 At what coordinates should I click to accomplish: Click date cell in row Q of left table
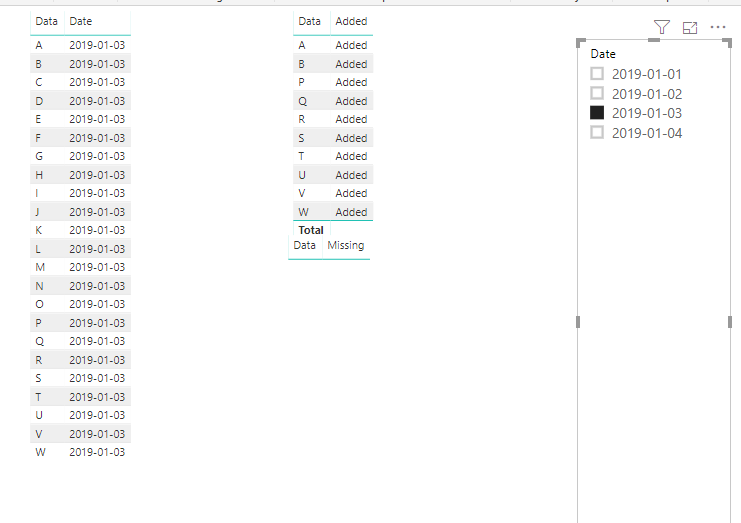(97, 341)
